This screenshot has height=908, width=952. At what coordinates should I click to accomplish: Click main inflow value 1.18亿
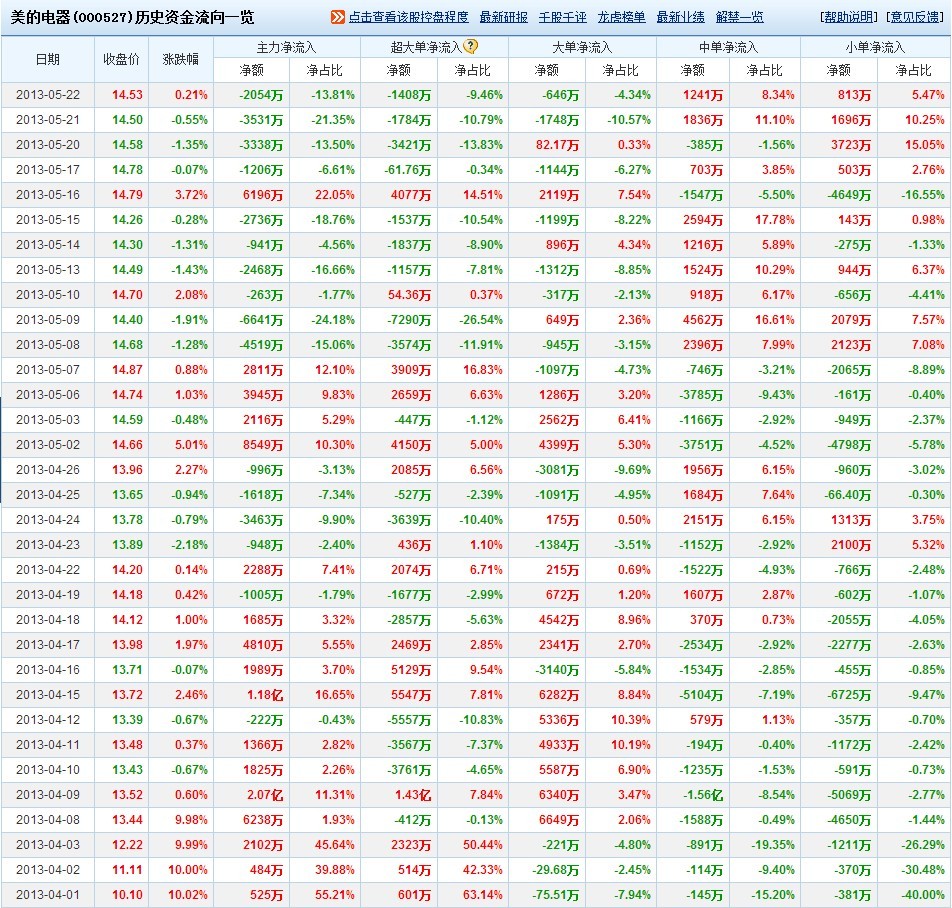(265, 694)
